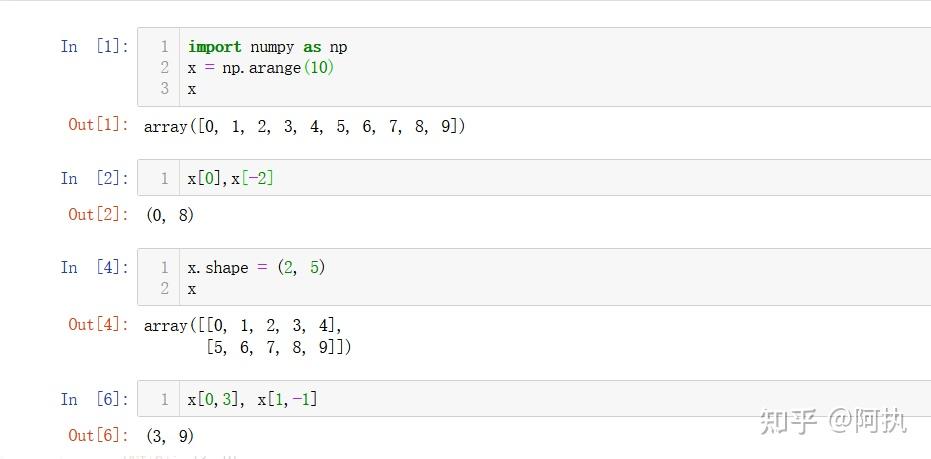
Task: Click the lone x on line 3
Action: pos(192,90)
